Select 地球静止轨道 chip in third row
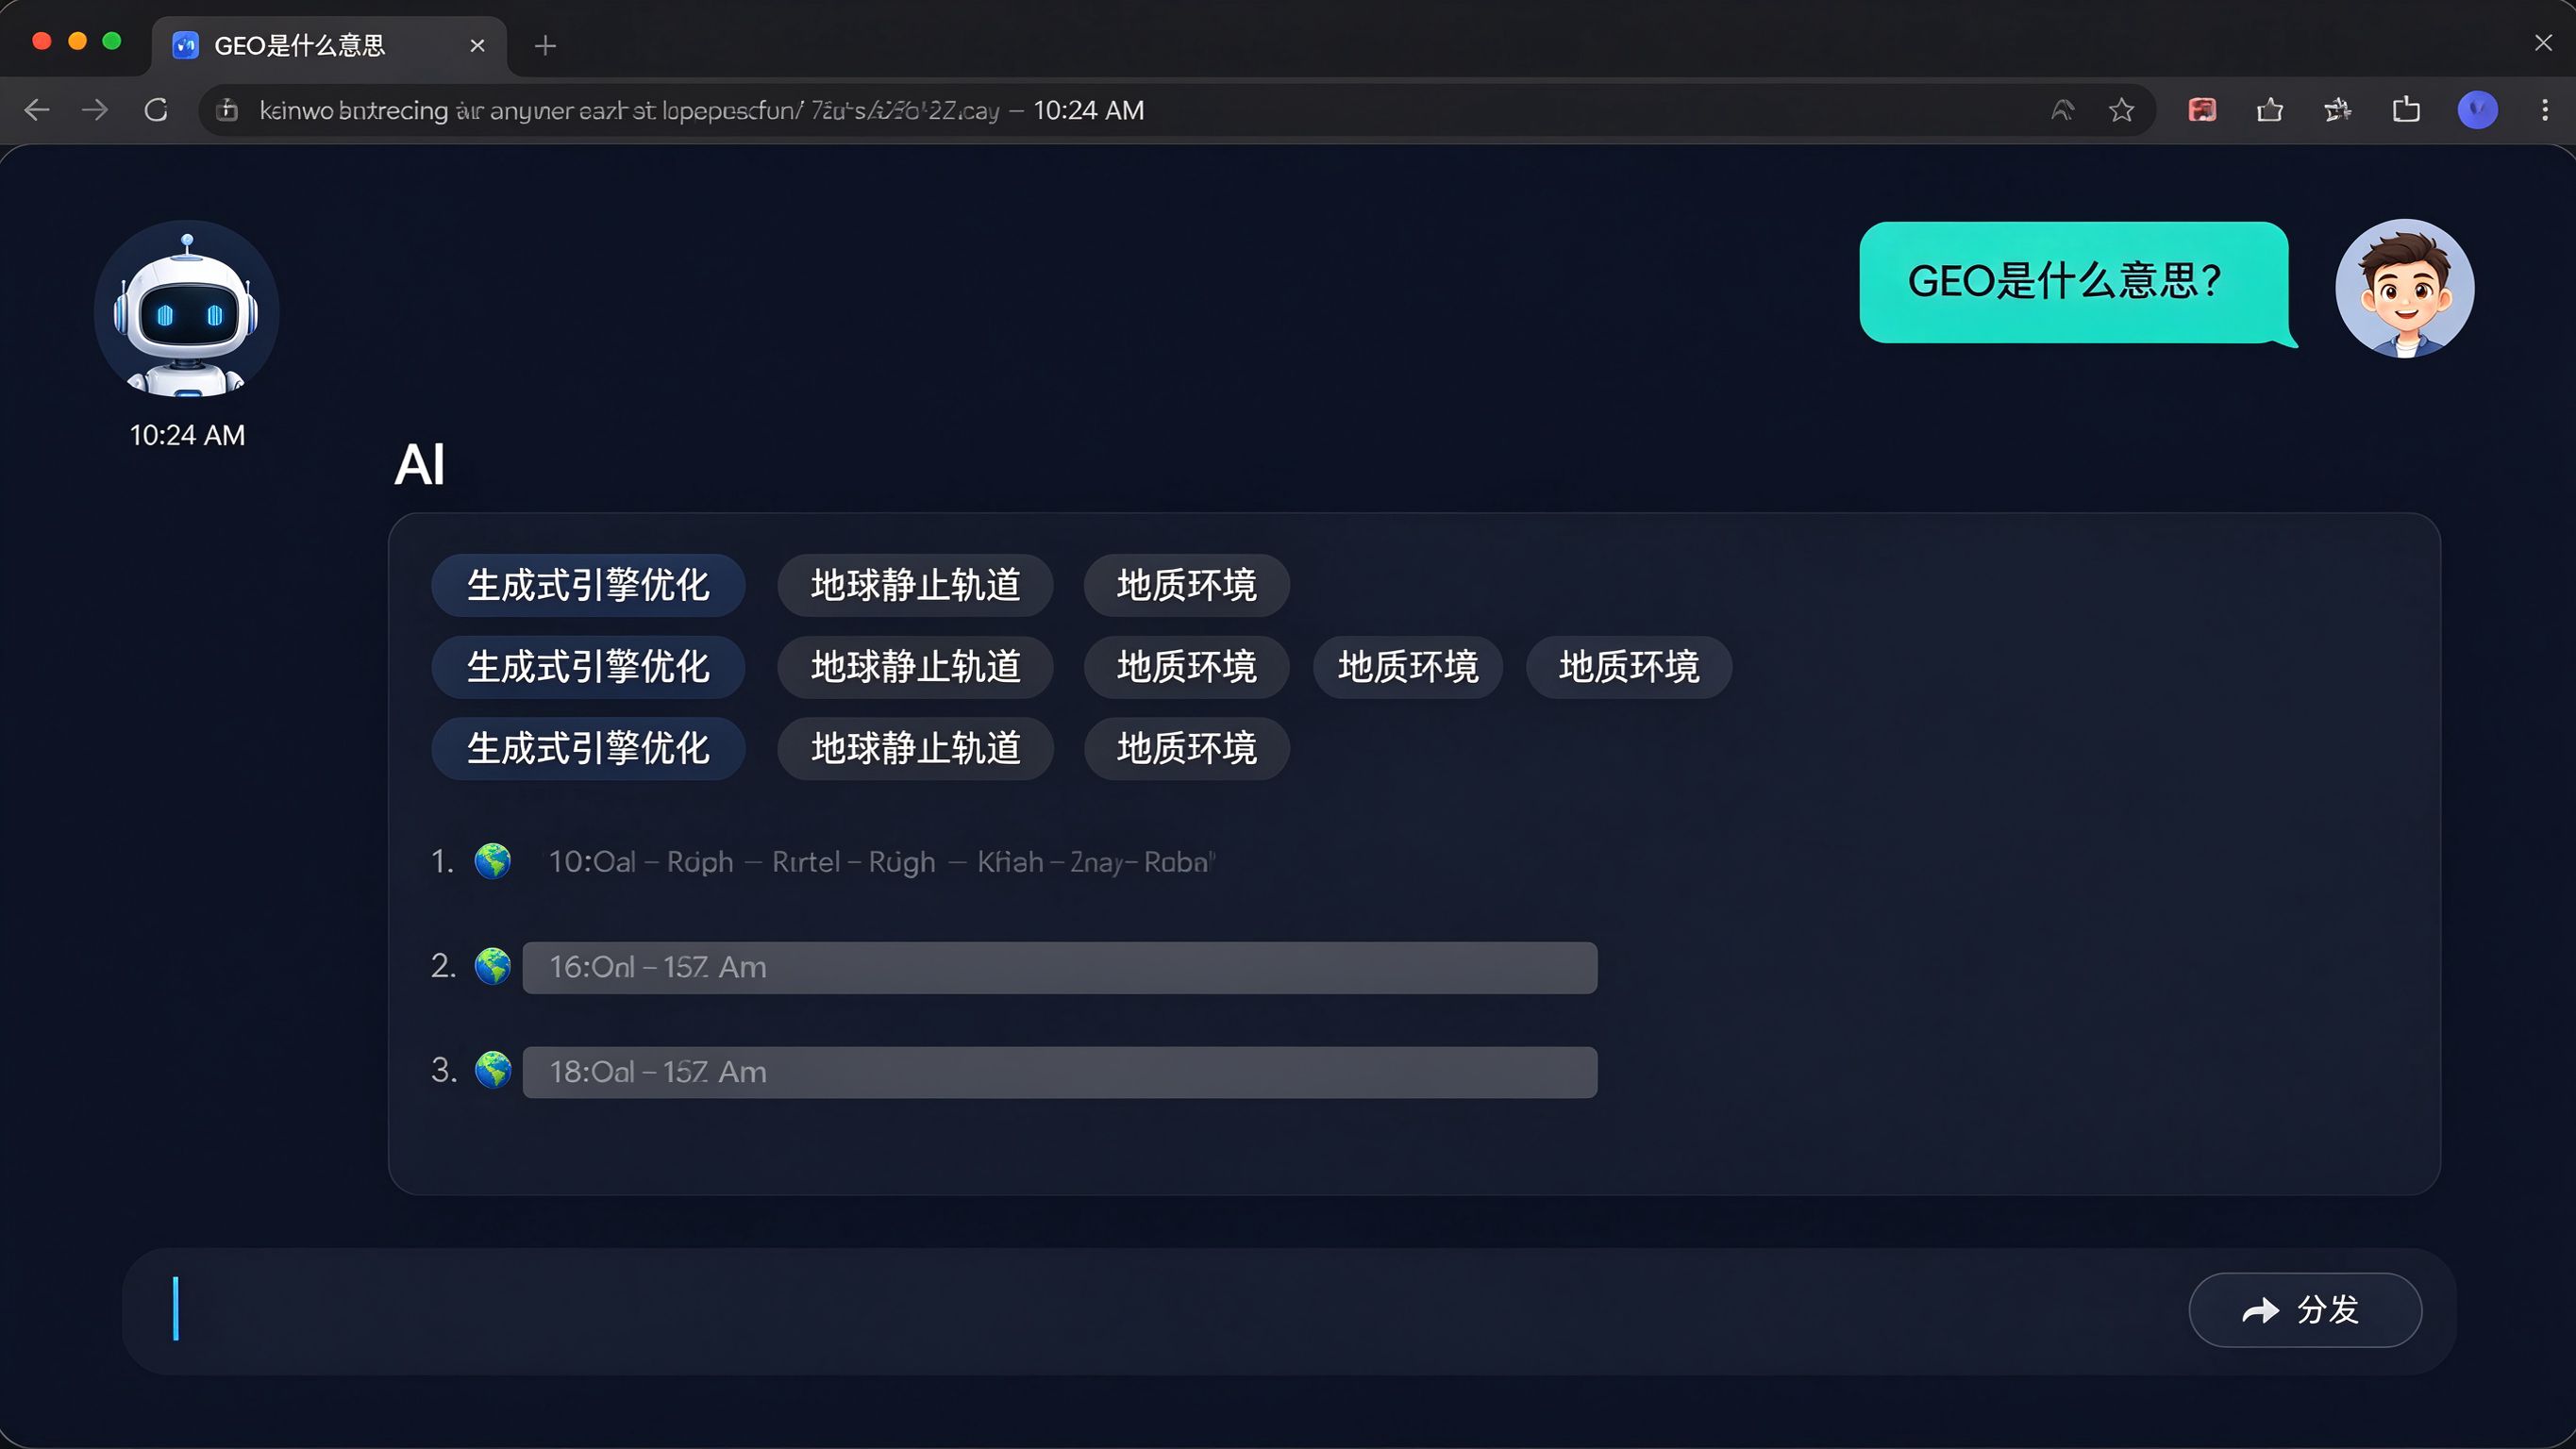Viewport: 2576px width, 1449px height. coord(915,749)
